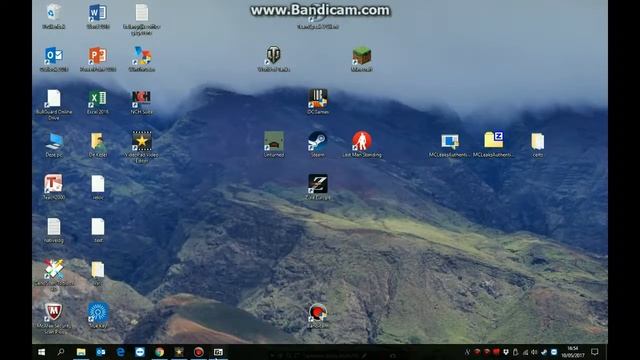The width and height of the screenshot is (640, 360).
Task: Click the Windows Start button
Action: pos(41,352)
